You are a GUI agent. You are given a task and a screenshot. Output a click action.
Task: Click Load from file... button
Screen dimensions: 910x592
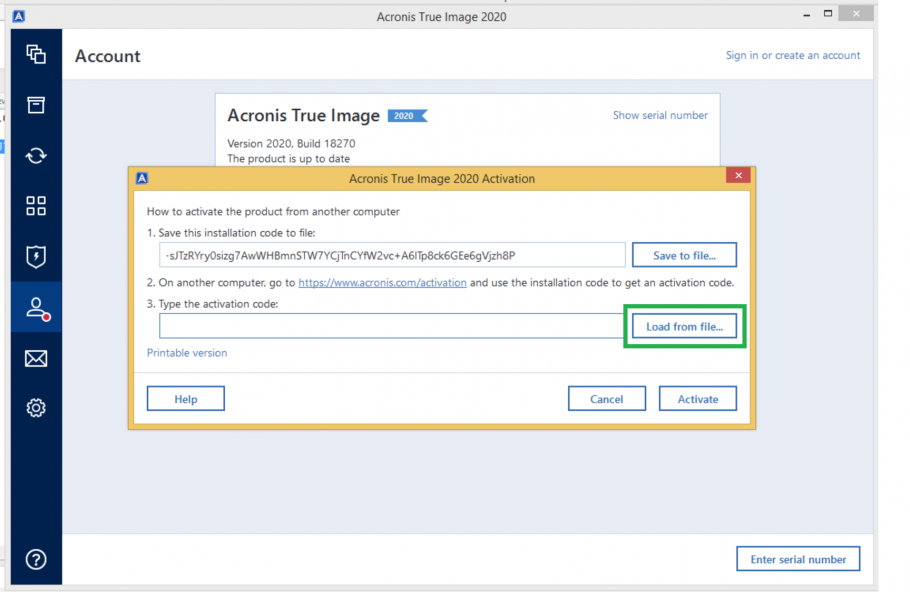[x=684, y=327]
